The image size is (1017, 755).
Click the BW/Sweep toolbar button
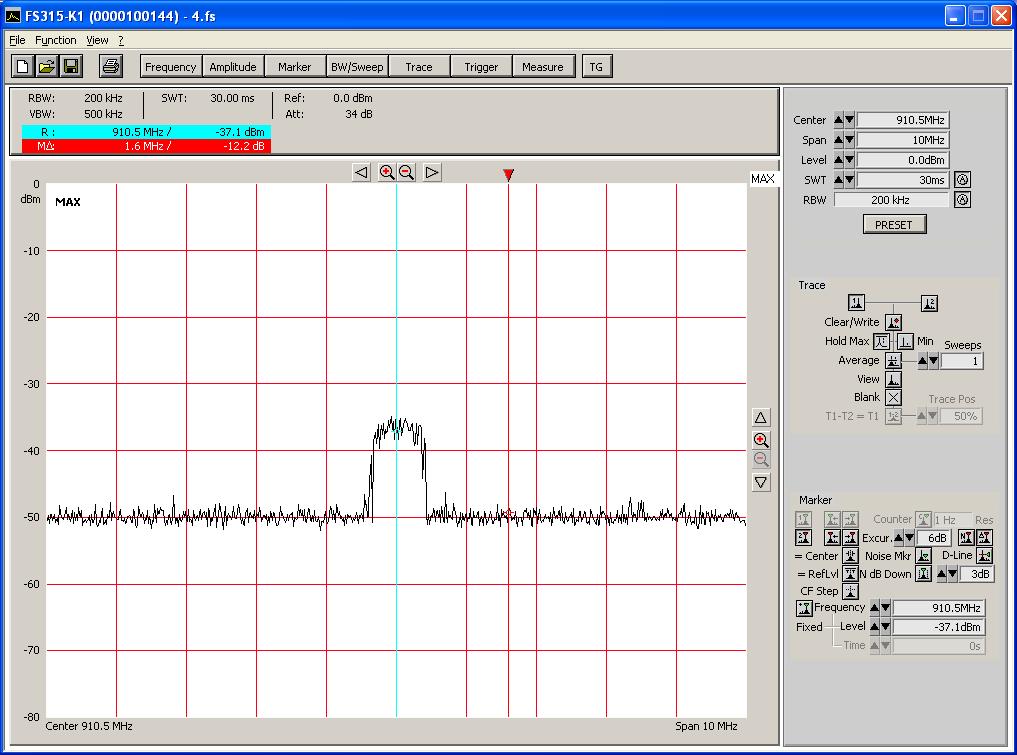click(356, 67)
